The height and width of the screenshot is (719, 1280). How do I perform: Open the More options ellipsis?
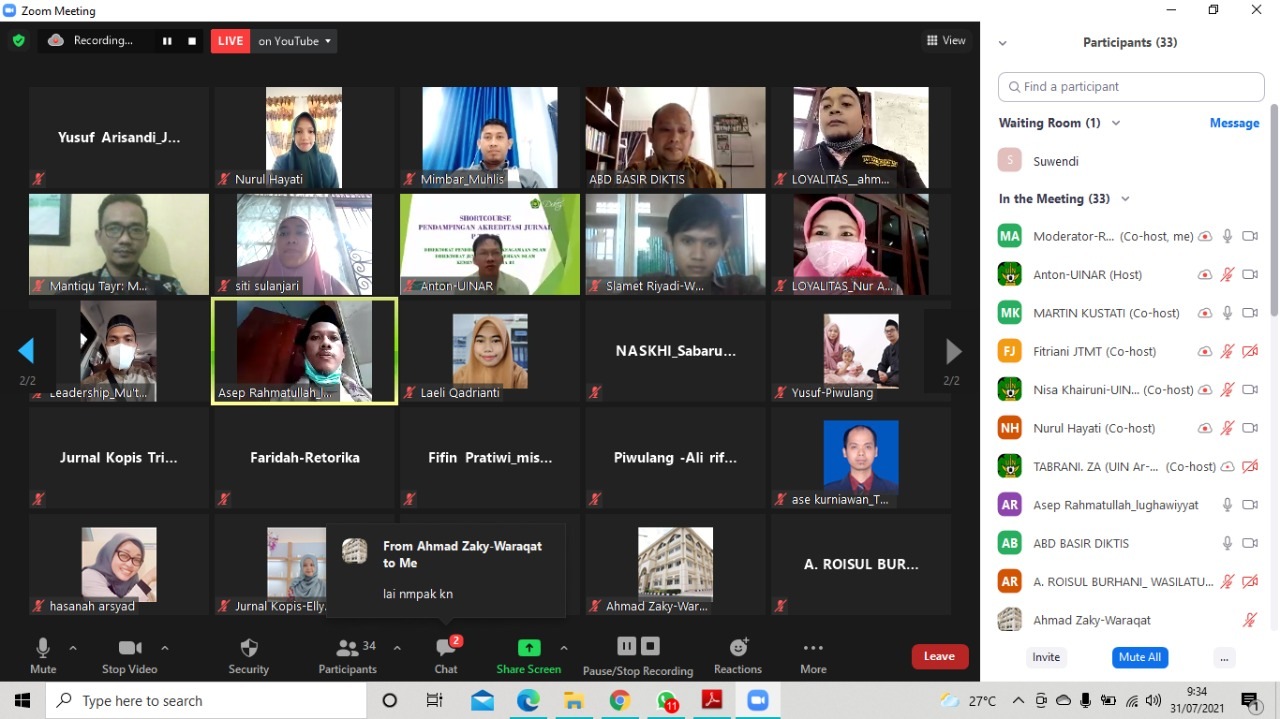point(813,648)
